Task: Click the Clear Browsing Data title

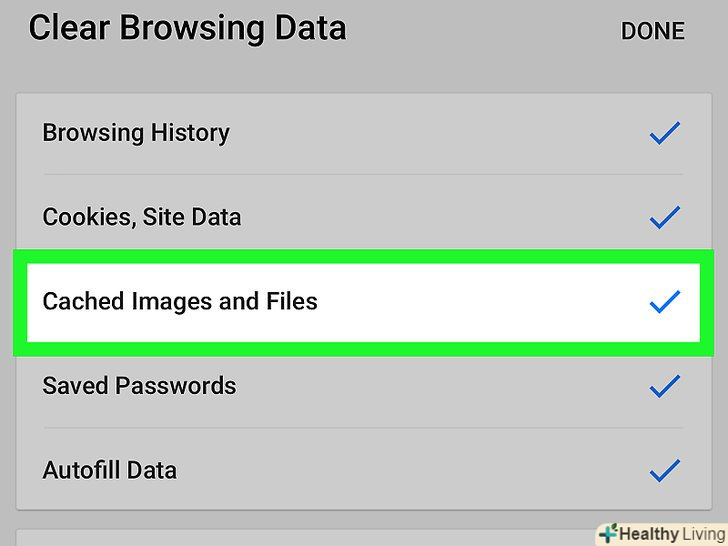Action: [x=187, y=28]
